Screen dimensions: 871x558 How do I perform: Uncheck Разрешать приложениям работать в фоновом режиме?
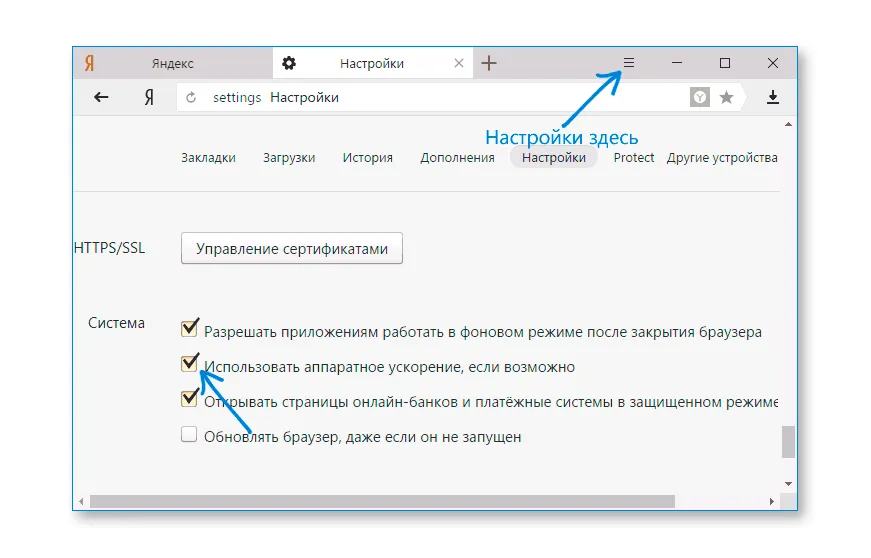pos(189,328)
